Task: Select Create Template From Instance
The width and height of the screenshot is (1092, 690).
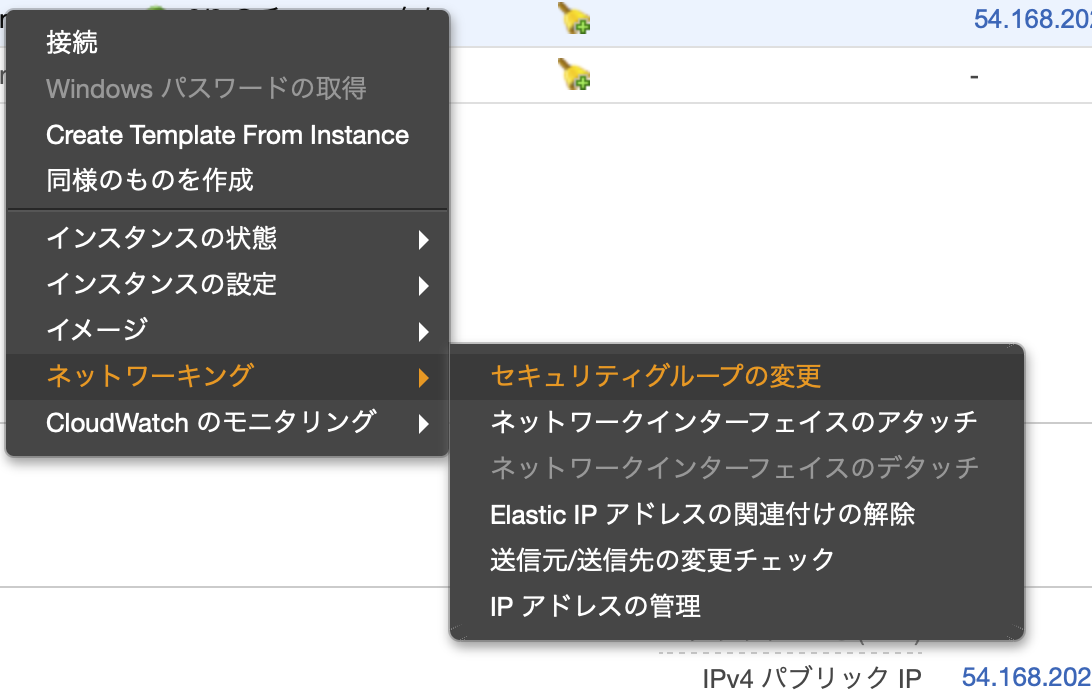Action: coord(227,135)
